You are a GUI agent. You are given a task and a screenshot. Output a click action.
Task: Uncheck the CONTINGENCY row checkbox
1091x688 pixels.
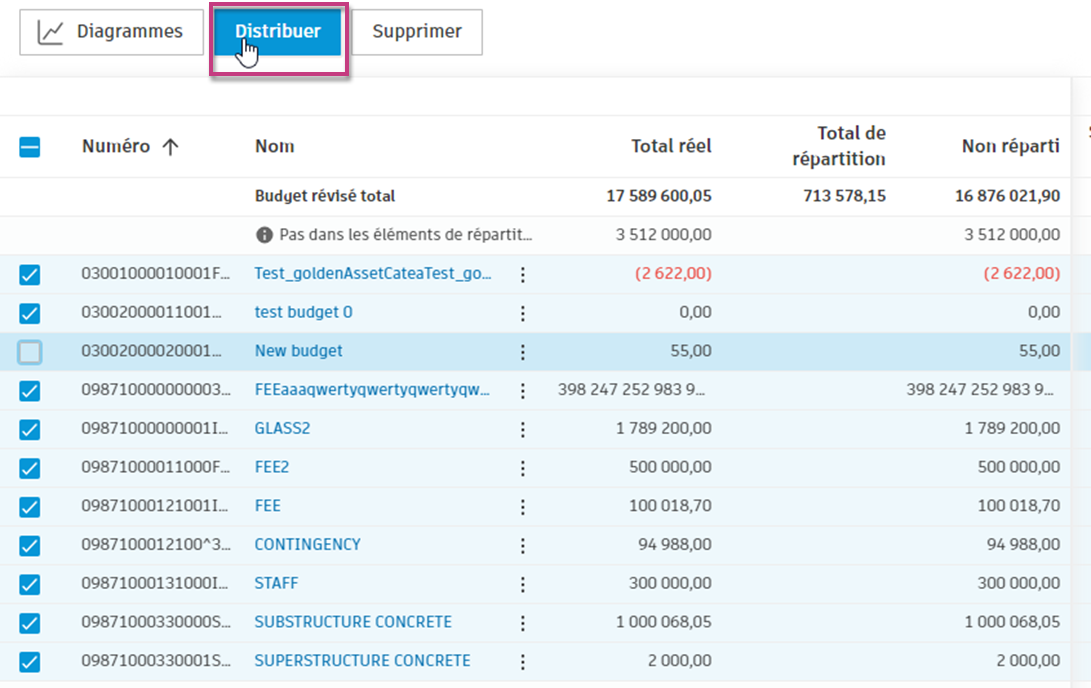tap(29, 546)
